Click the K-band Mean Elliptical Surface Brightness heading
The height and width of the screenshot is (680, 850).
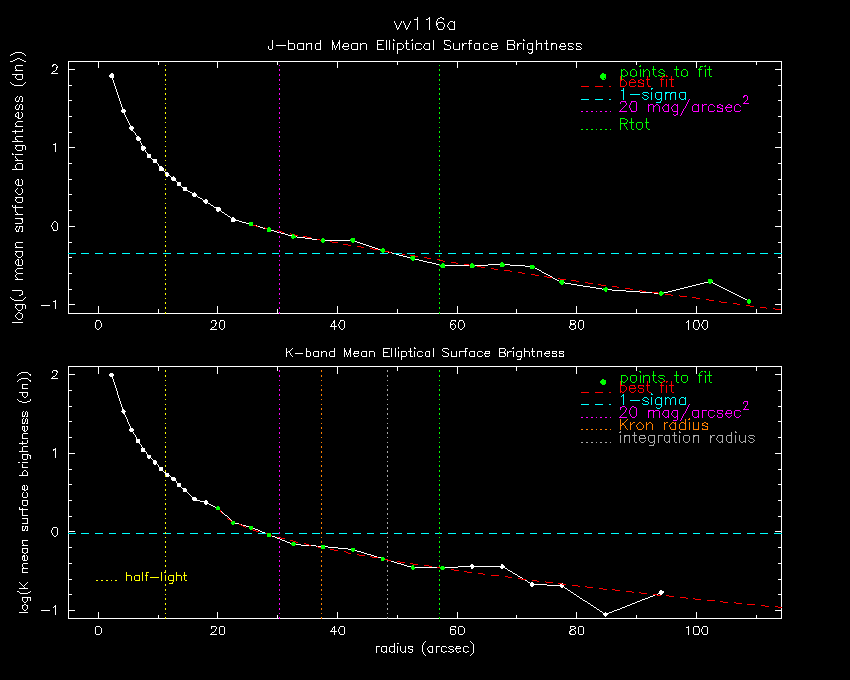[x=424, y=352]
